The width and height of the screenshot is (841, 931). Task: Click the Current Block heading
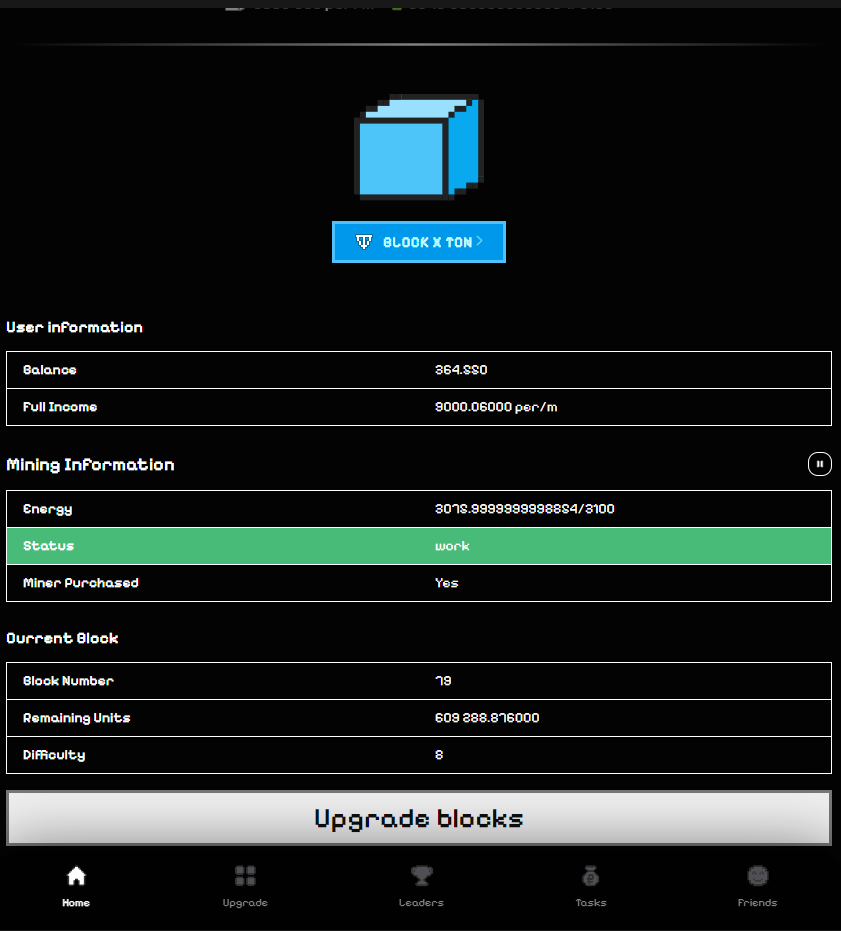tap(62, 638)
